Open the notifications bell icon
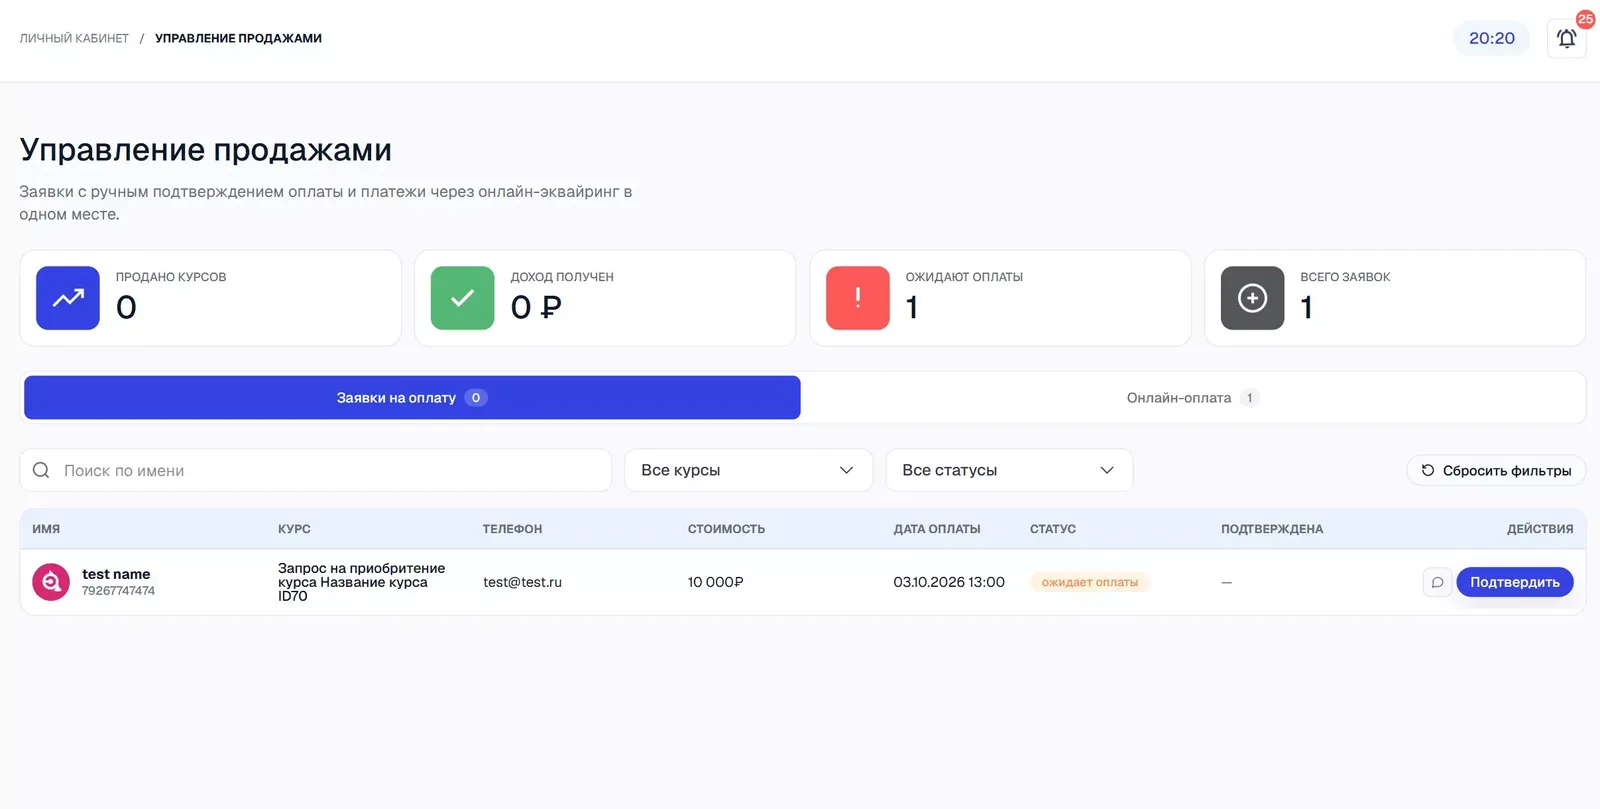The height and width of the screenshot is (809, 1600). coord(1566,38)
